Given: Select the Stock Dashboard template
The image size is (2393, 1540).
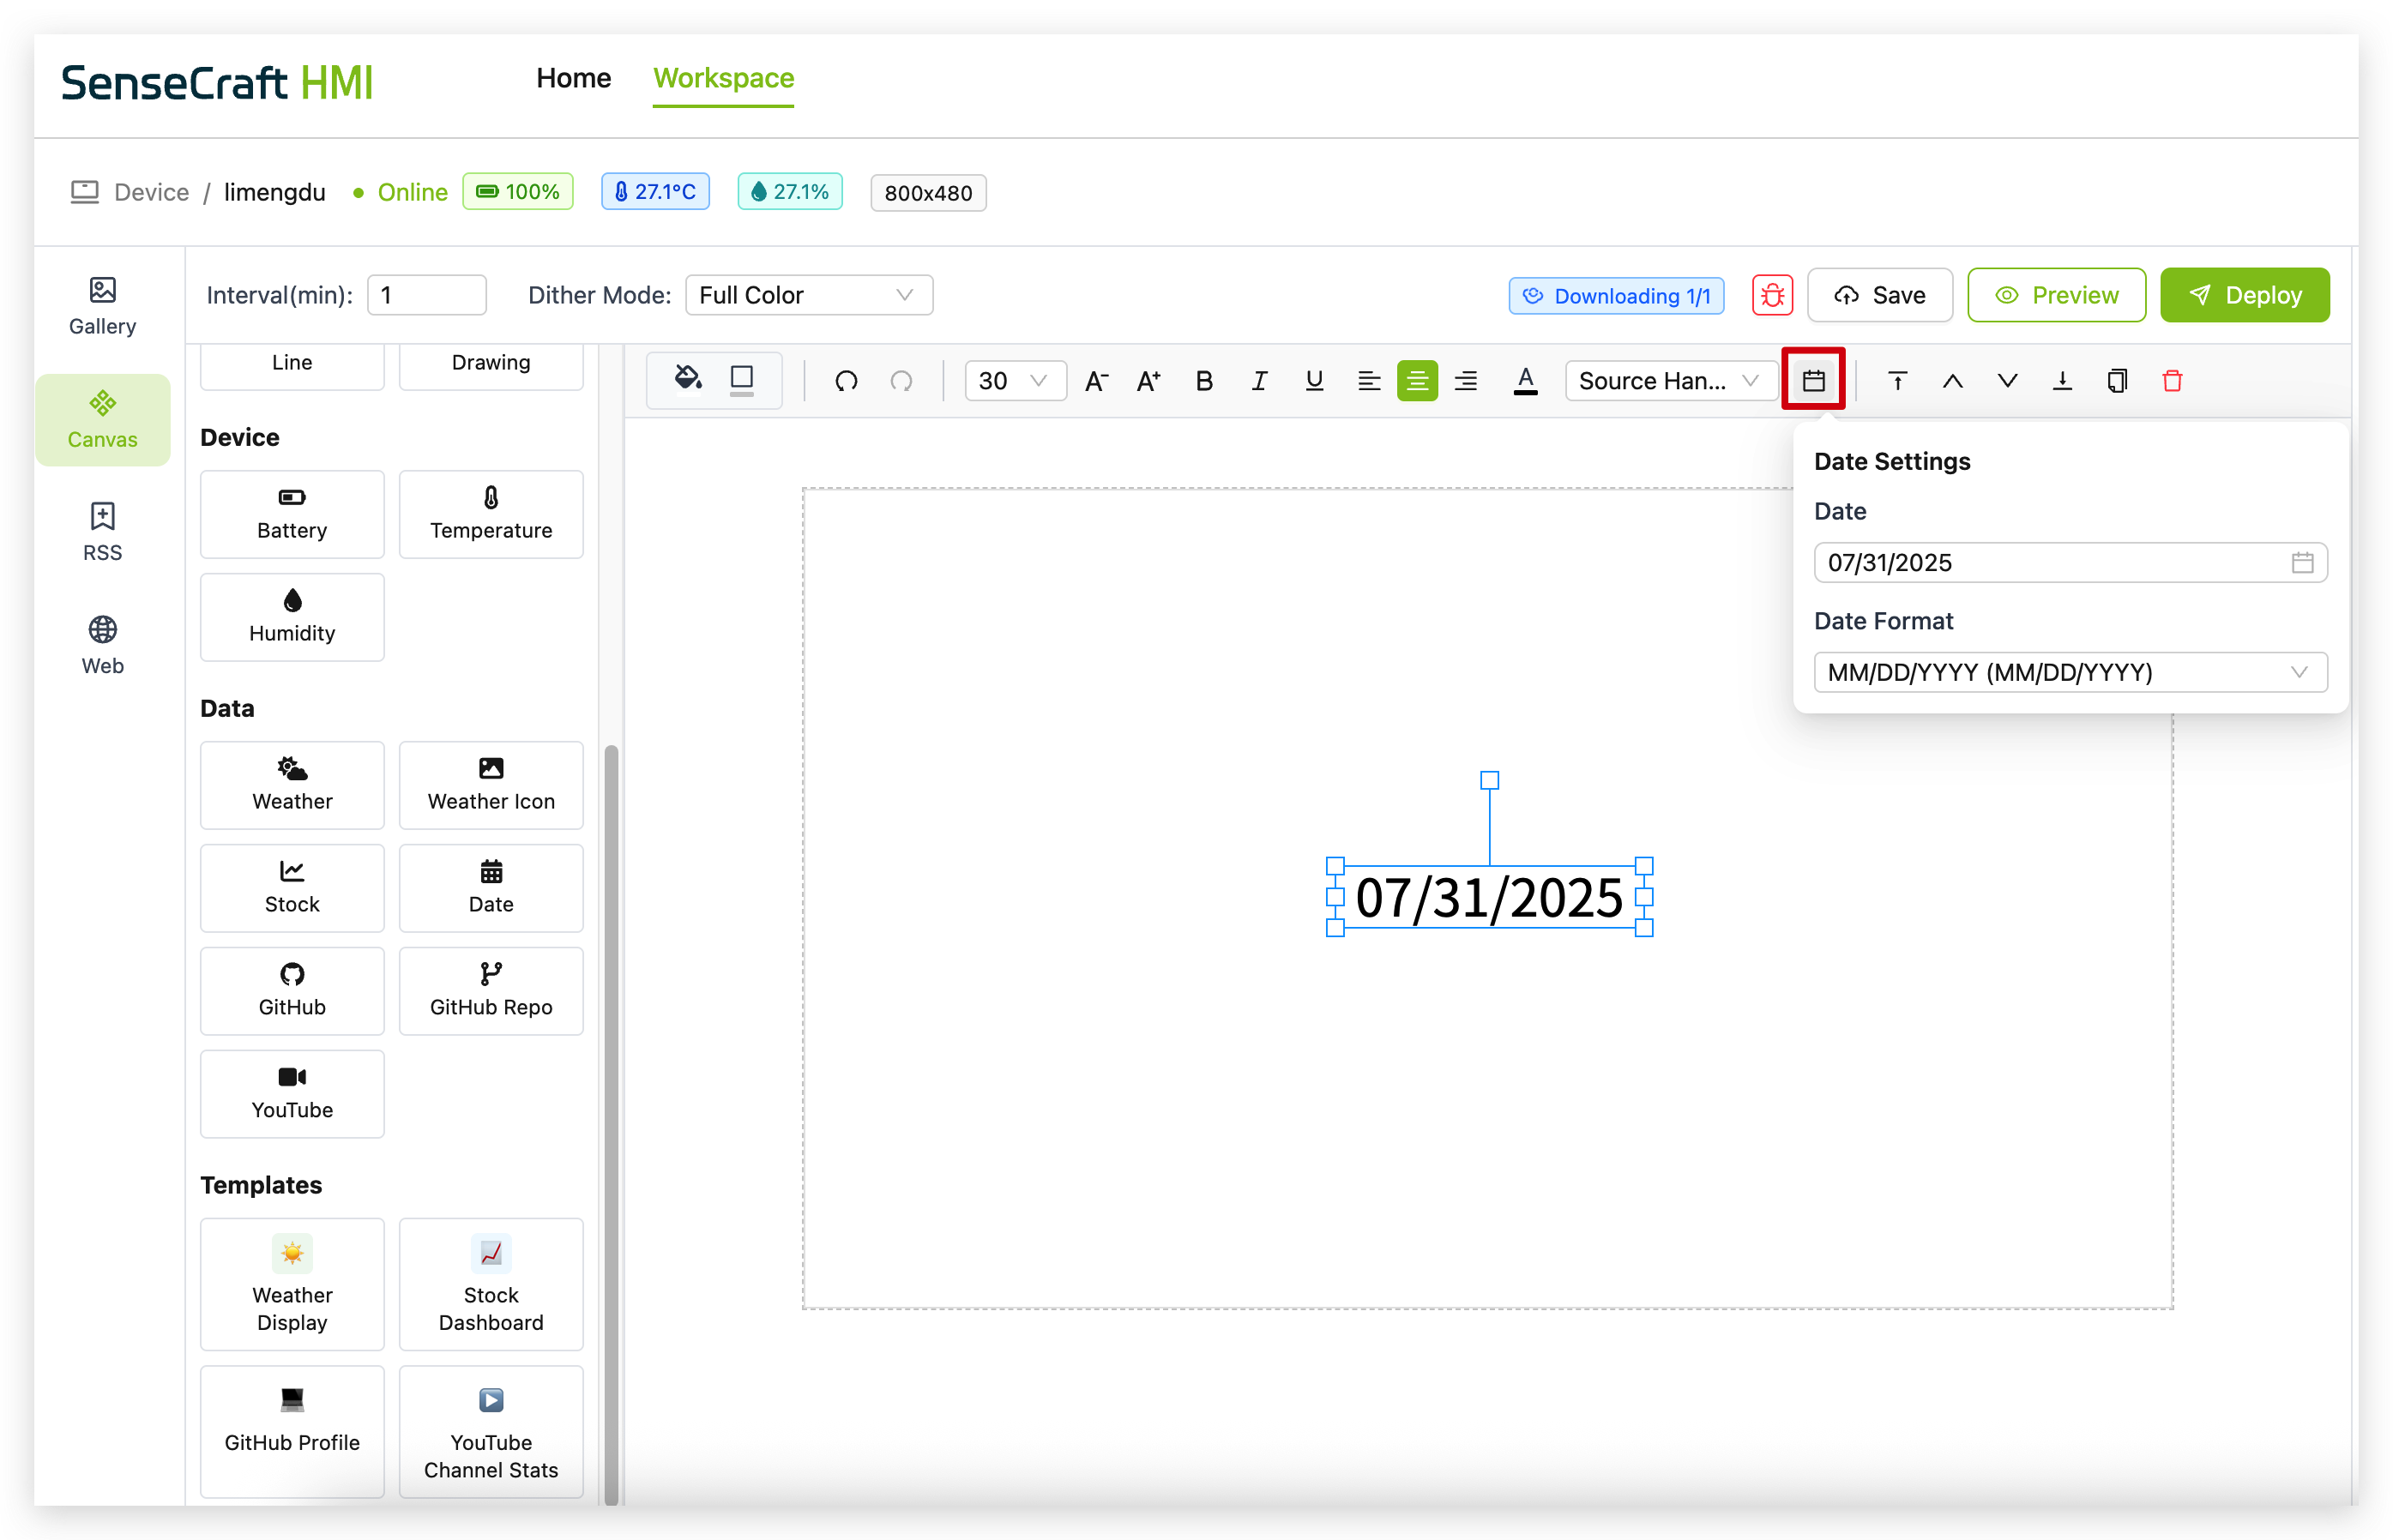Looking at the screenshot, I should point(490,1284).
